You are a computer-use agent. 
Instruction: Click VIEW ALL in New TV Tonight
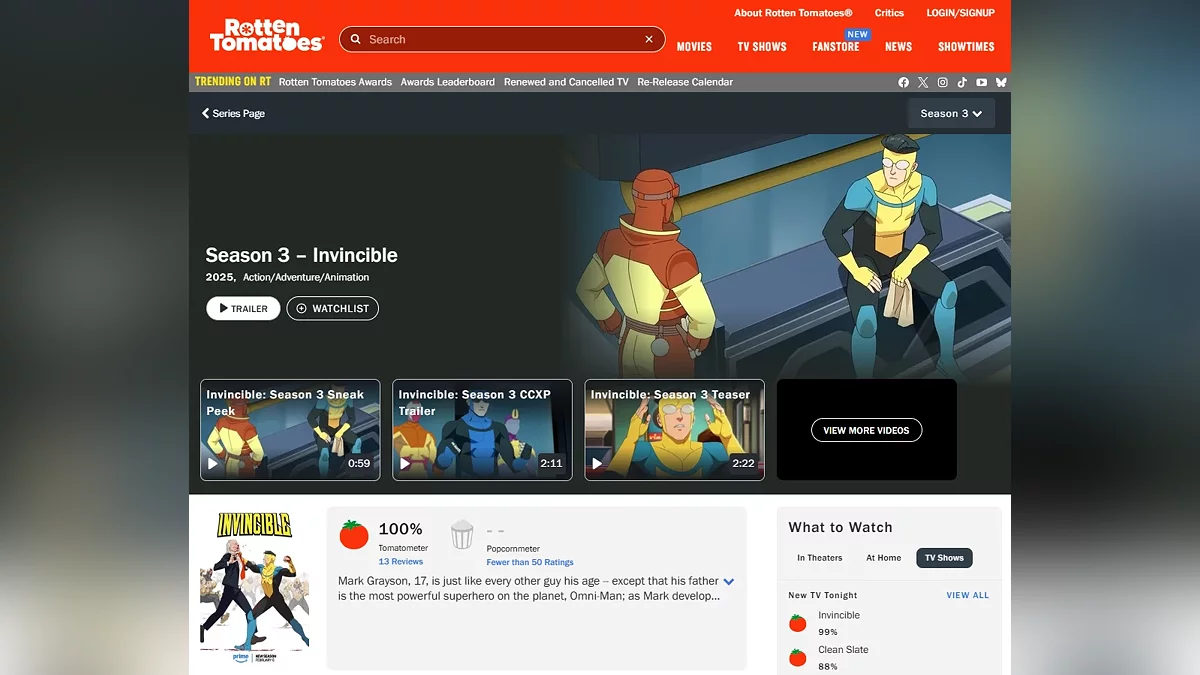pyautogui.click(x=967, y=595)
